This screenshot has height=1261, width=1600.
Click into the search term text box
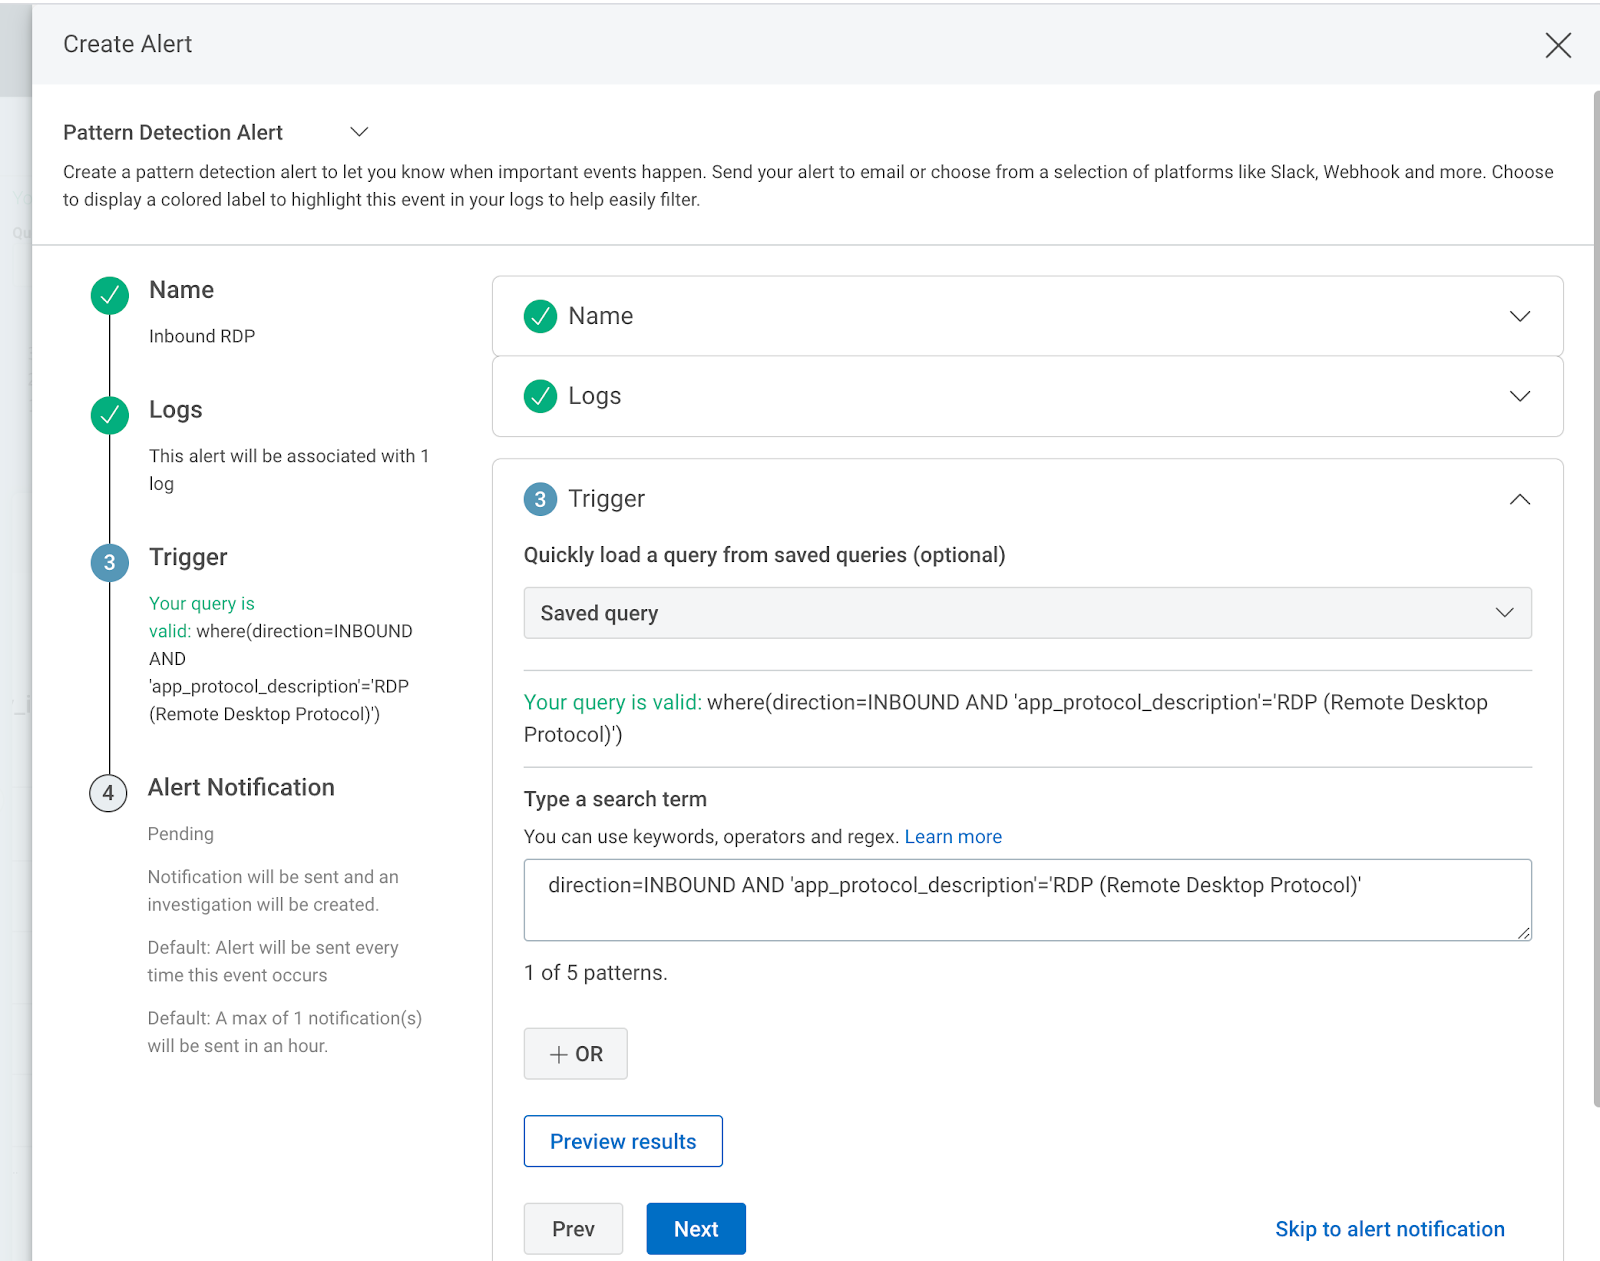pyautogui.click(x=1027, y=900)
